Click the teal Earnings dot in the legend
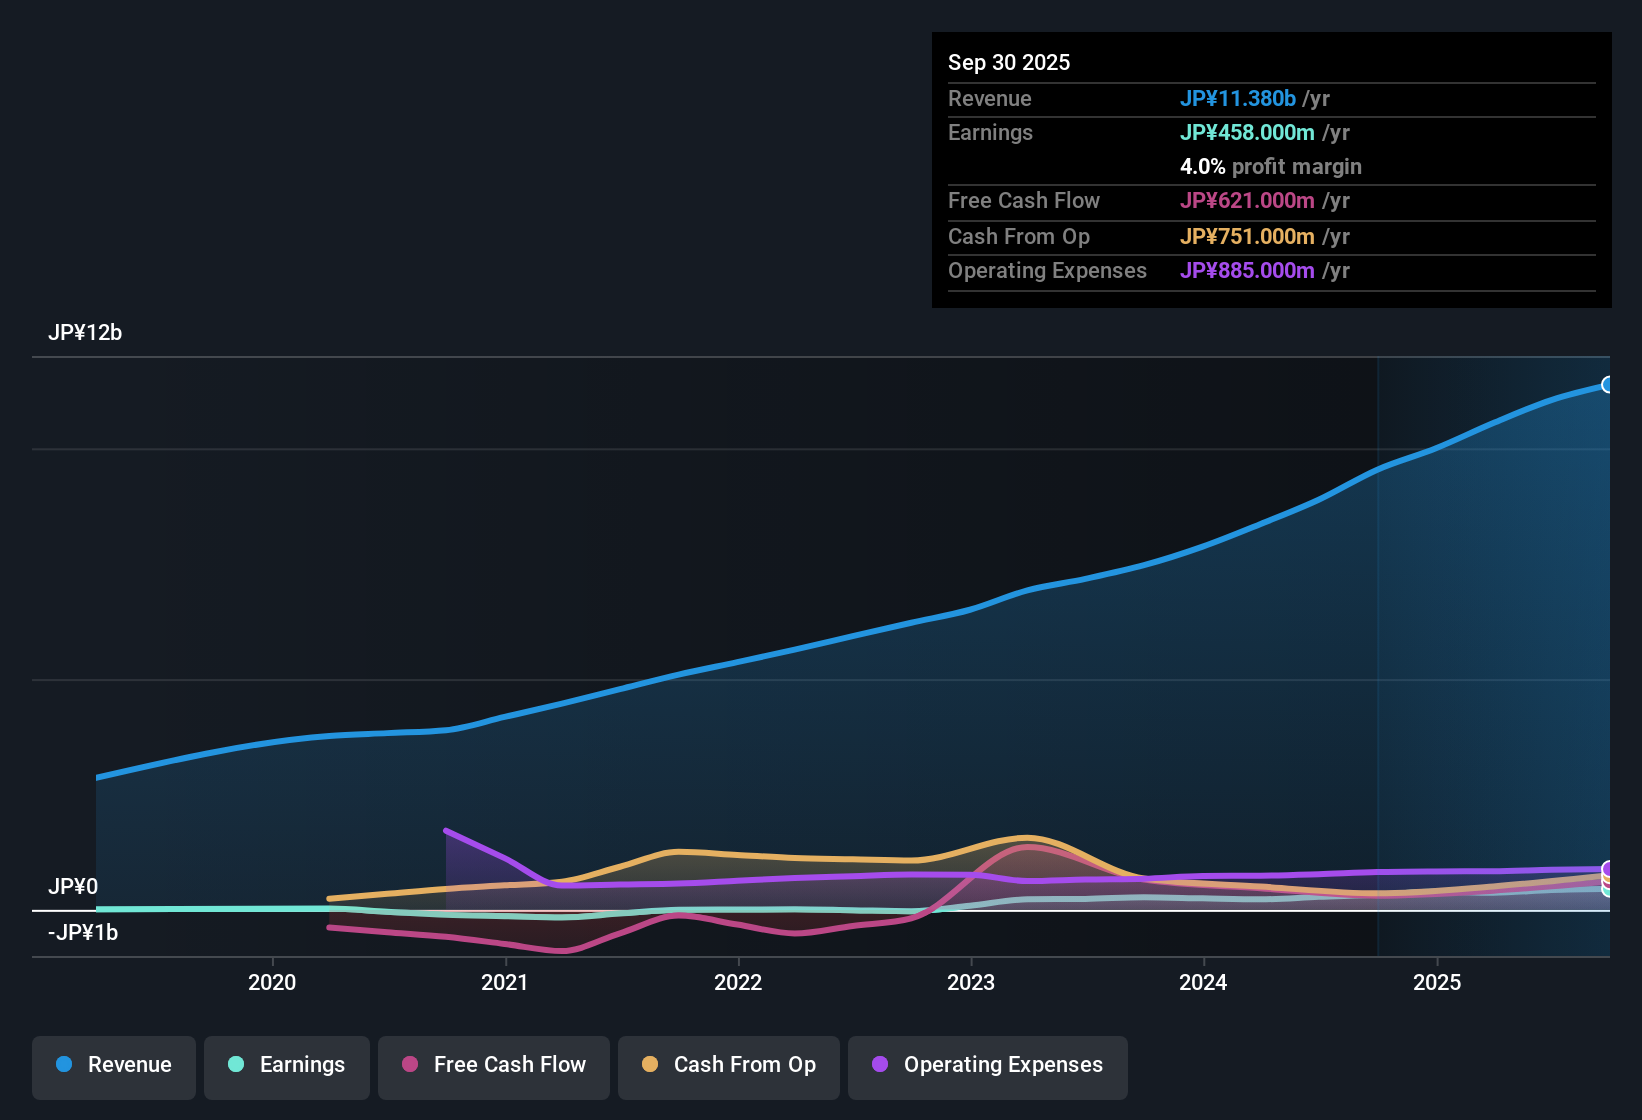This screenshot has height=1120, width=1642. [x=236, y=1065]
